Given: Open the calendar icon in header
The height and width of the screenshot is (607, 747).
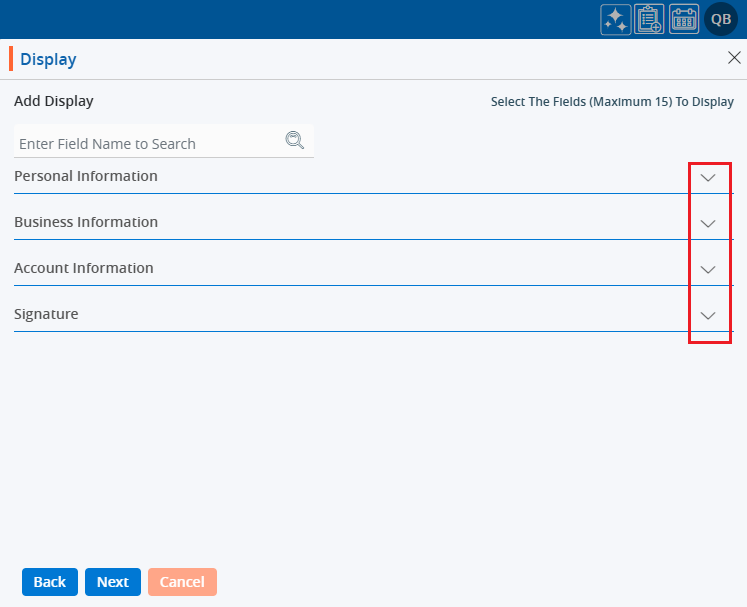Looking at the screenshot, I should click(x=684, y=19).
